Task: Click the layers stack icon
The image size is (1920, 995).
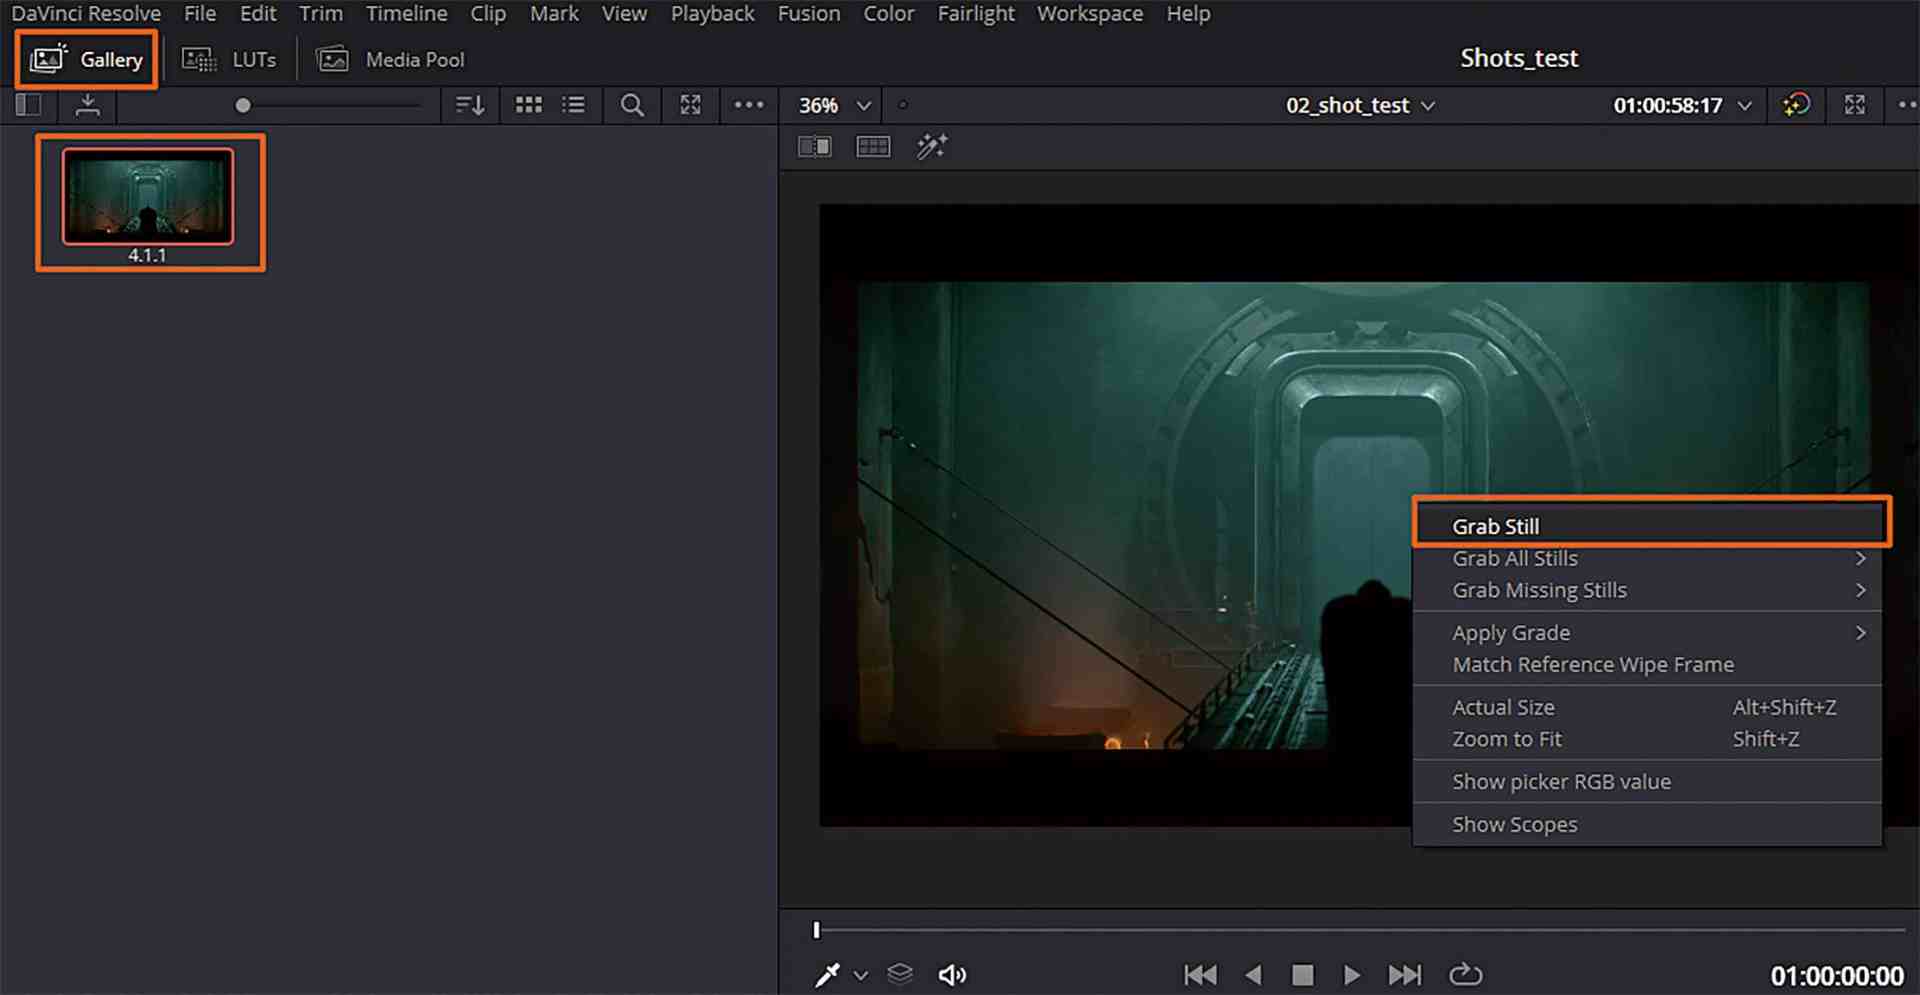Action: pyautogui.click(x=900, y=974)
